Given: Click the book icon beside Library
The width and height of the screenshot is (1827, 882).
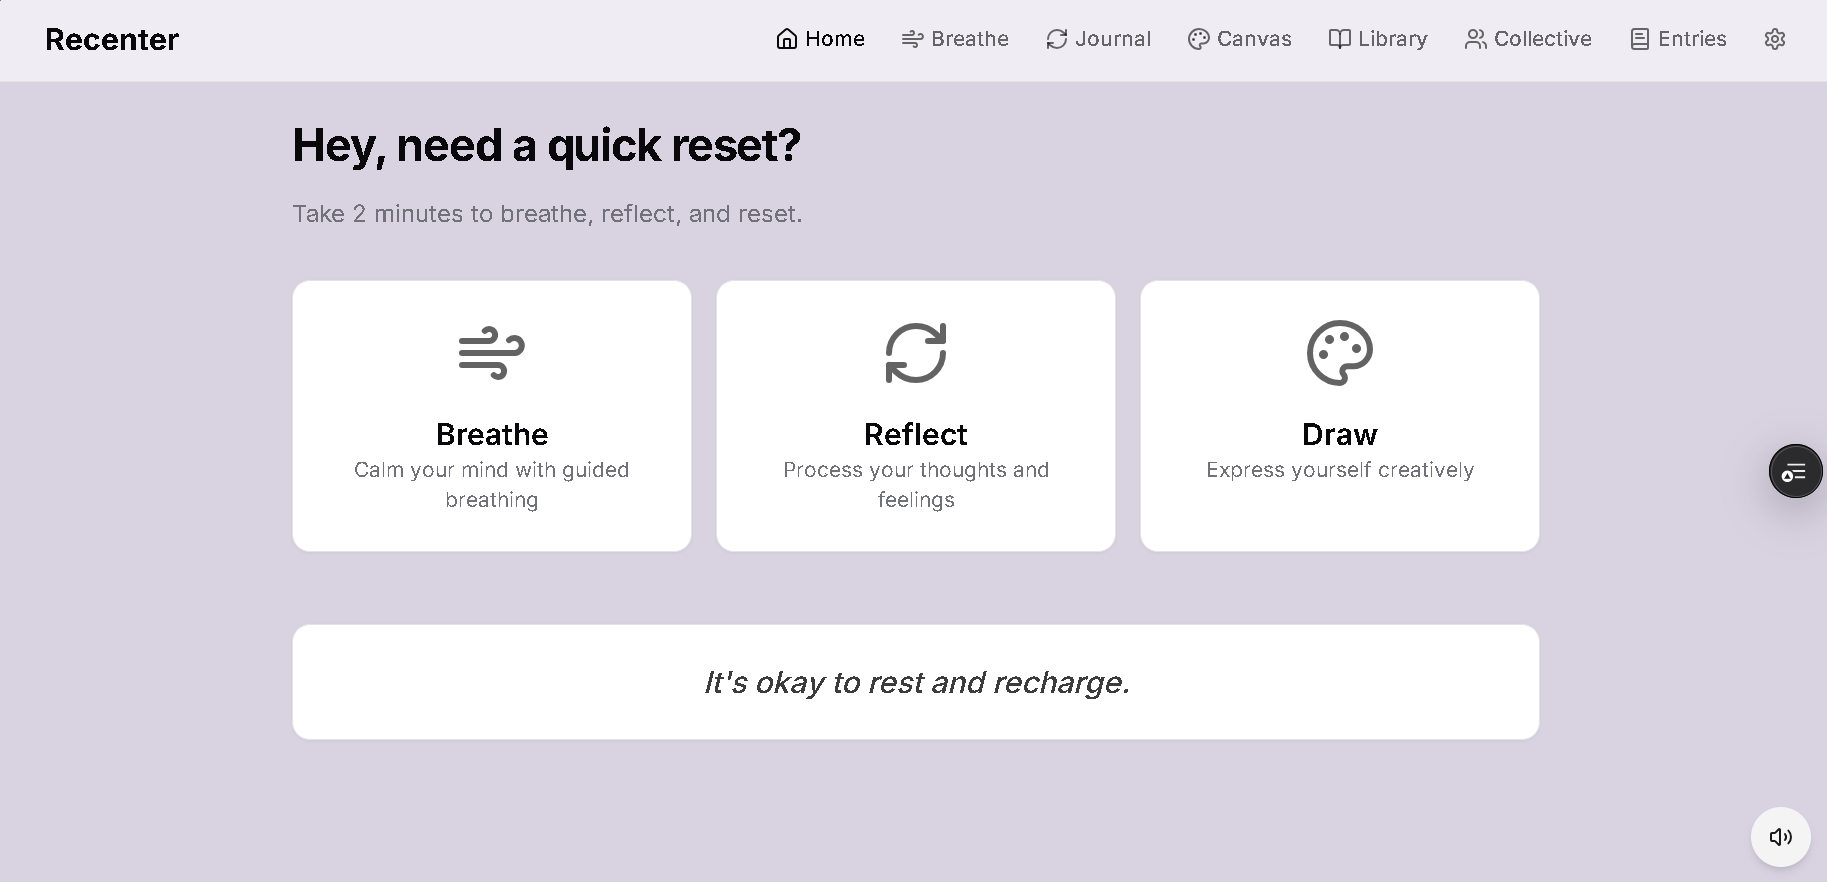Looking at the screenshot, I should (1339, 39).
